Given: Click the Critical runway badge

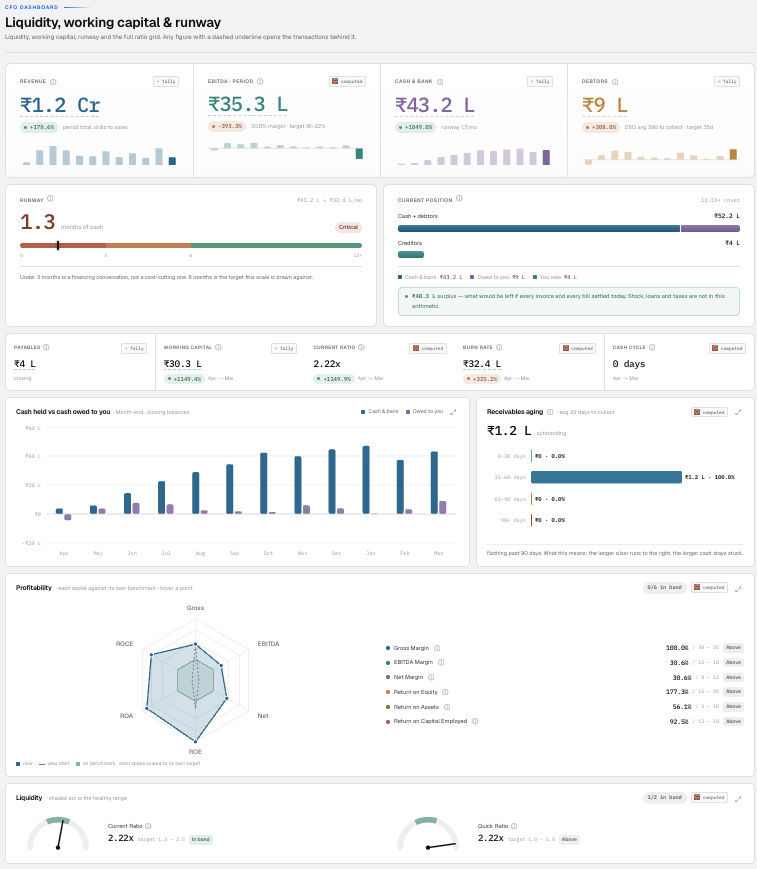Looking at the screenshot, I should pos(349,227).
